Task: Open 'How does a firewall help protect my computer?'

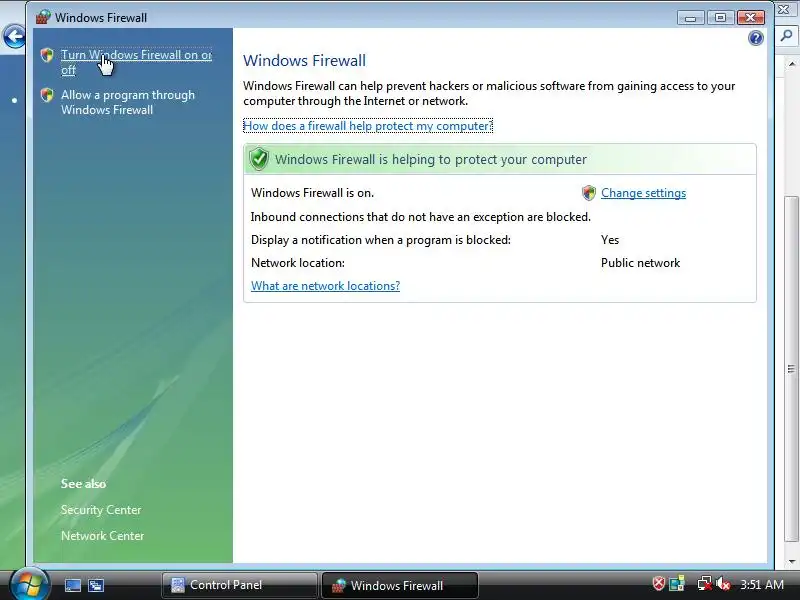Action: (x=368, y=126)
